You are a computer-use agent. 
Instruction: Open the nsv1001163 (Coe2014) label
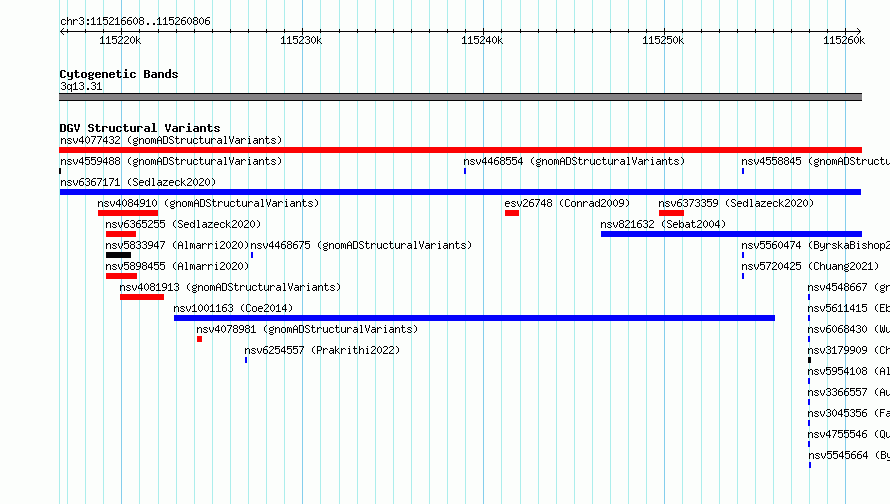tap(233, 308)
